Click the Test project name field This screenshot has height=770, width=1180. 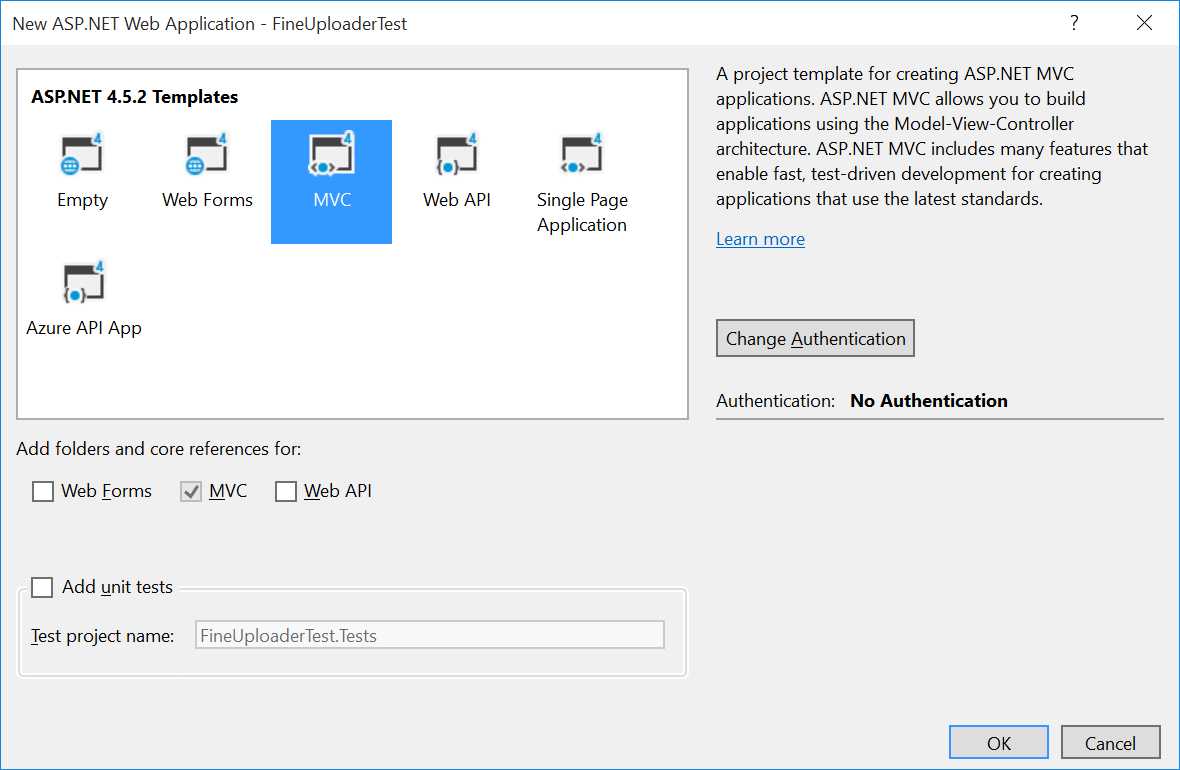(x=430, y=635)
